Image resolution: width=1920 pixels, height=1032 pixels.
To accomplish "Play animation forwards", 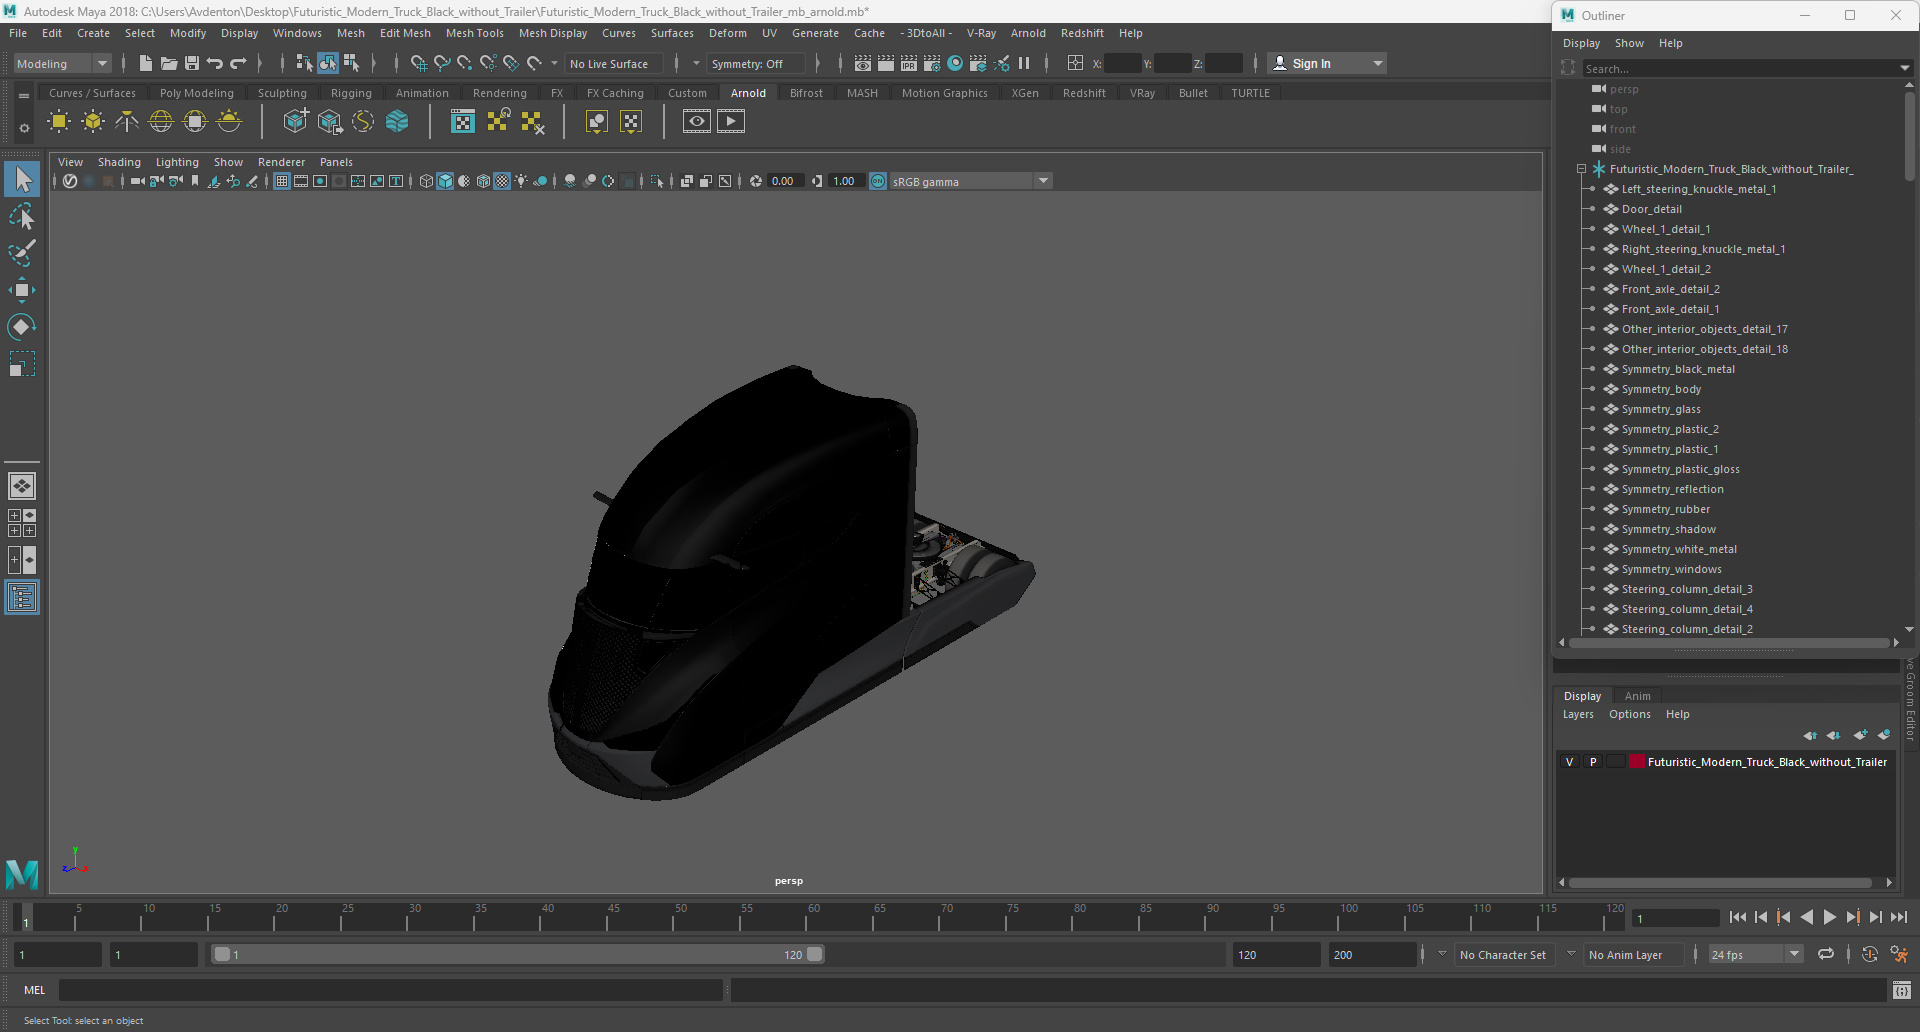I will (x=1830, y=917).
